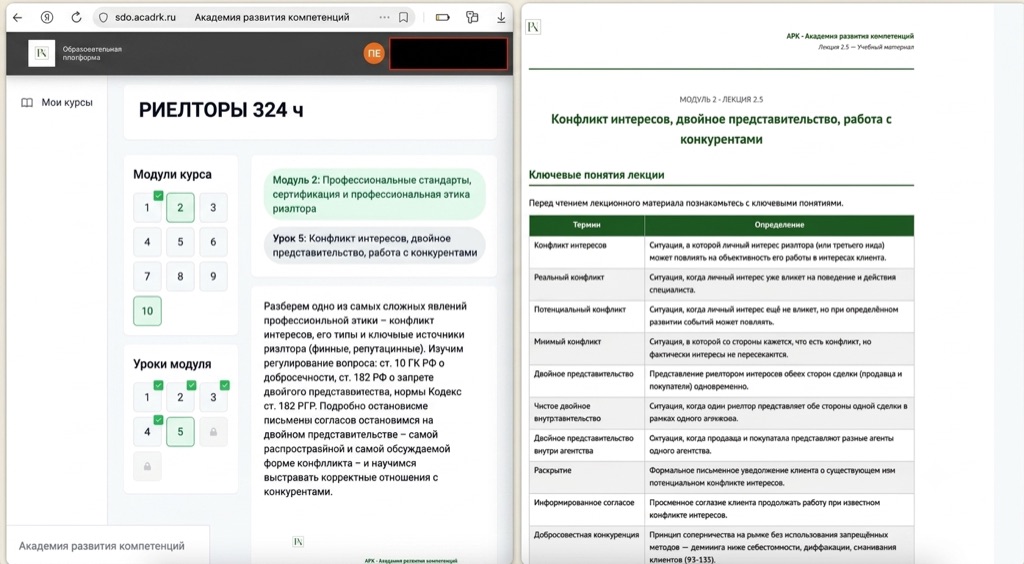Select course module 7
Viewport: 1024px width, 564px height.
(147, 277)
